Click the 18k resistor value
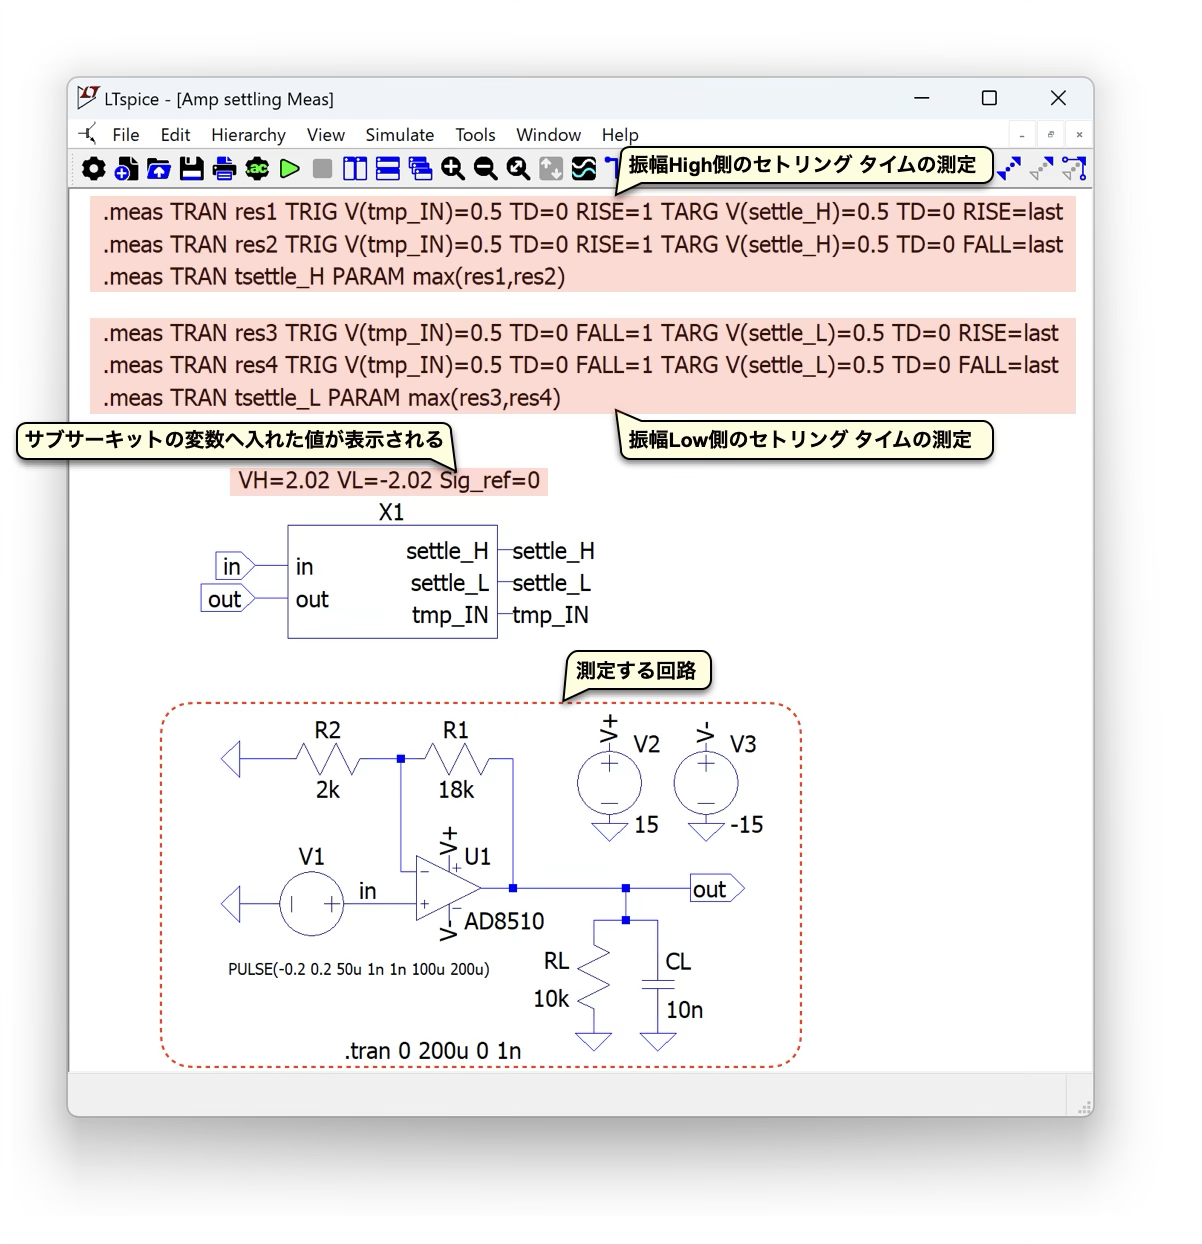 click(x=456, y=790)
